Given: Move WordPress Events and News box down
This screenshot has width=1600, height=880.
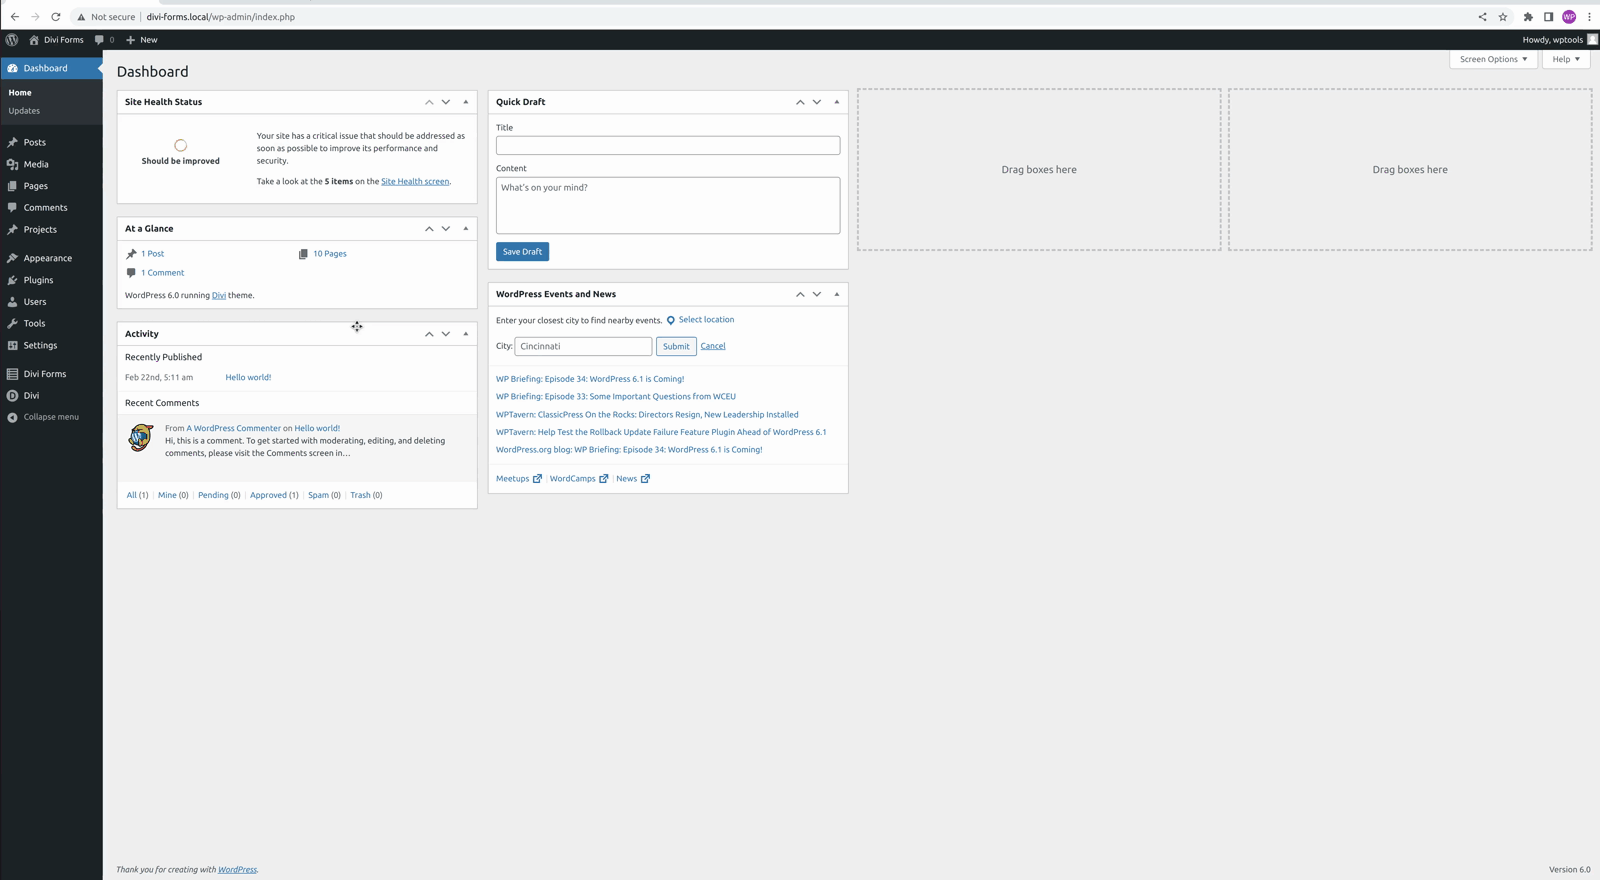Looking at the screenshot, I should (x=817, y=294).
